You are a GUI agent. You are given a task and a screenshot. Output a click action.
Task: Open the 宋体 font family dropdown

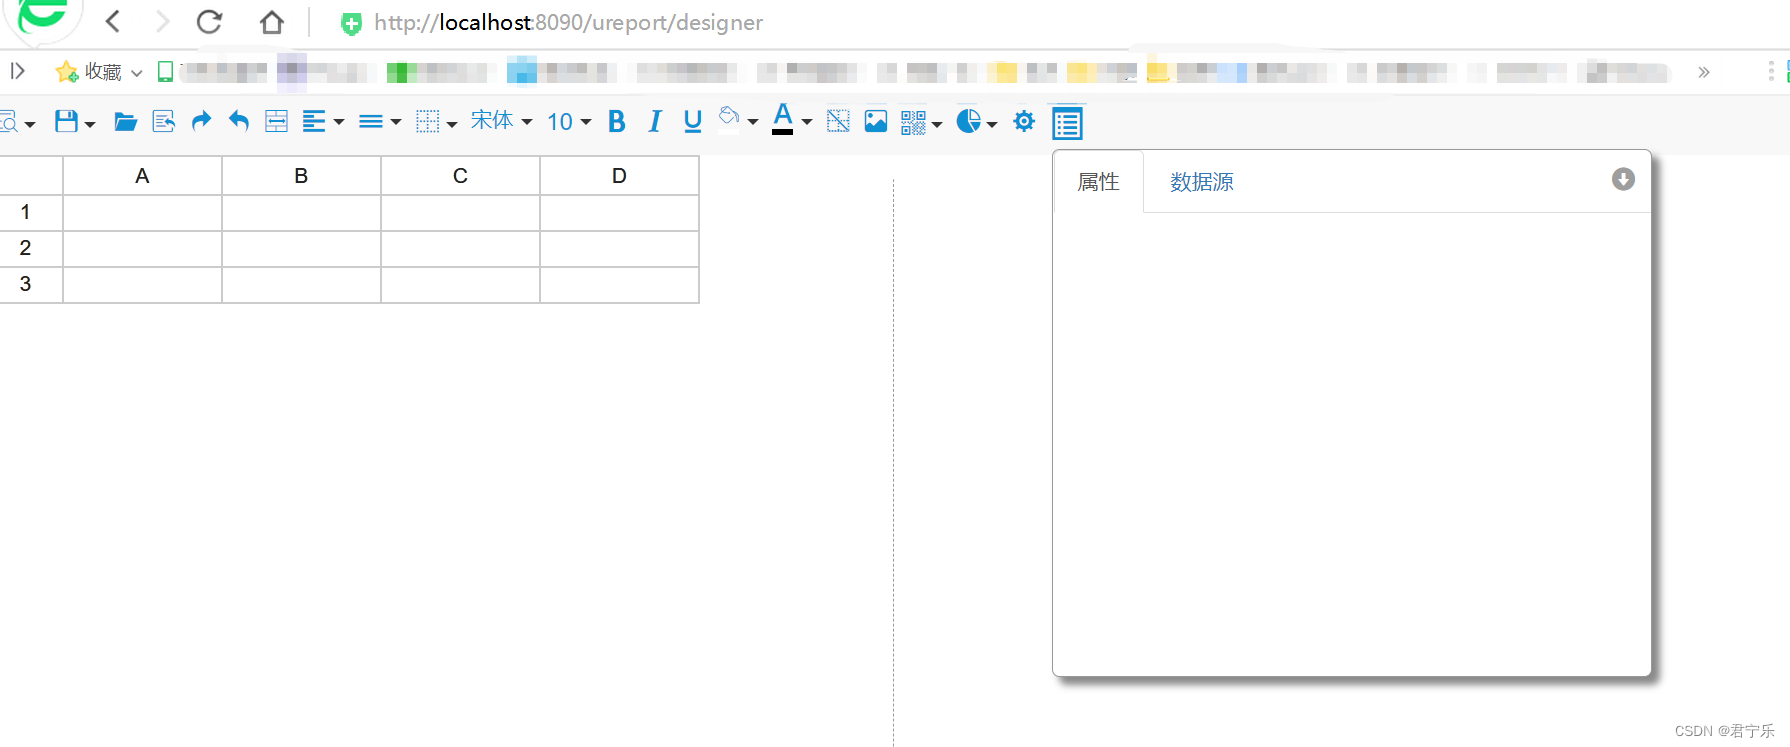[x=501, y=121]
